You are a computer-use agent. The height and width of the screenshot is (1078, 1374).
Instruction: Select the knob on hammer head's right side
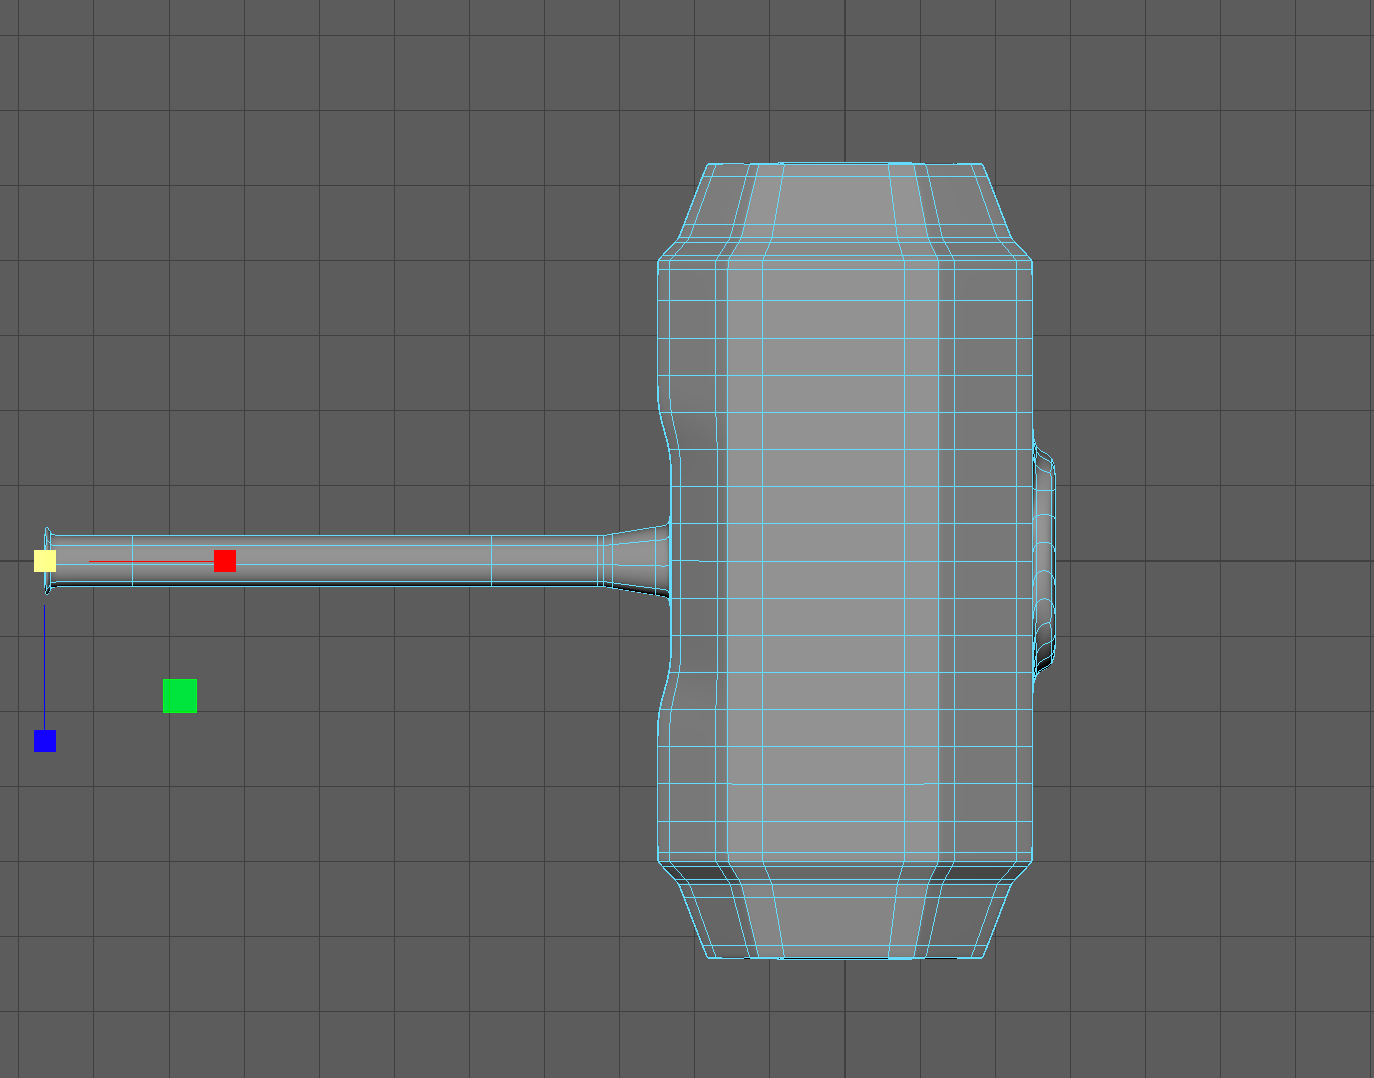[1044, 561]
